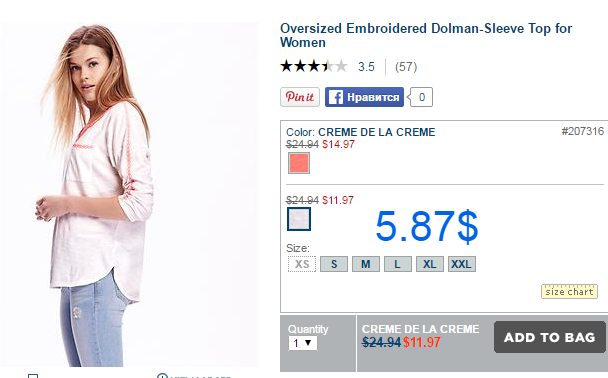608x378 pixels.
Task: Select the cream color swatch
Action: (x=299, y=219)
